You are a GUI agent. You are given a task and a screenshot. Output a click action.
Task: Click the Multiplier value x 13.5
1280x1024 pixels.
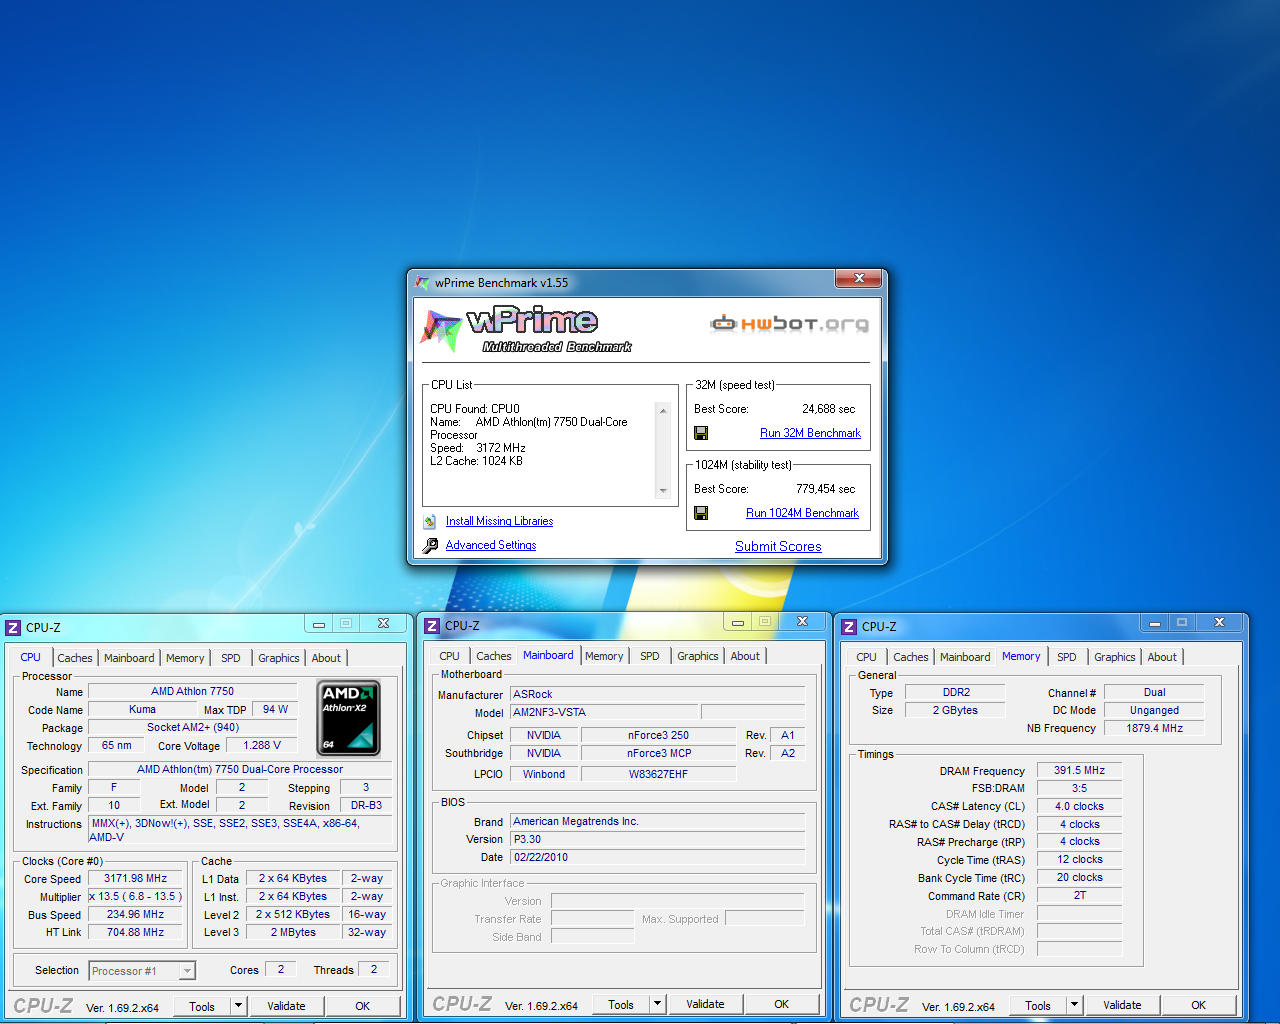(x=135, y=896)
